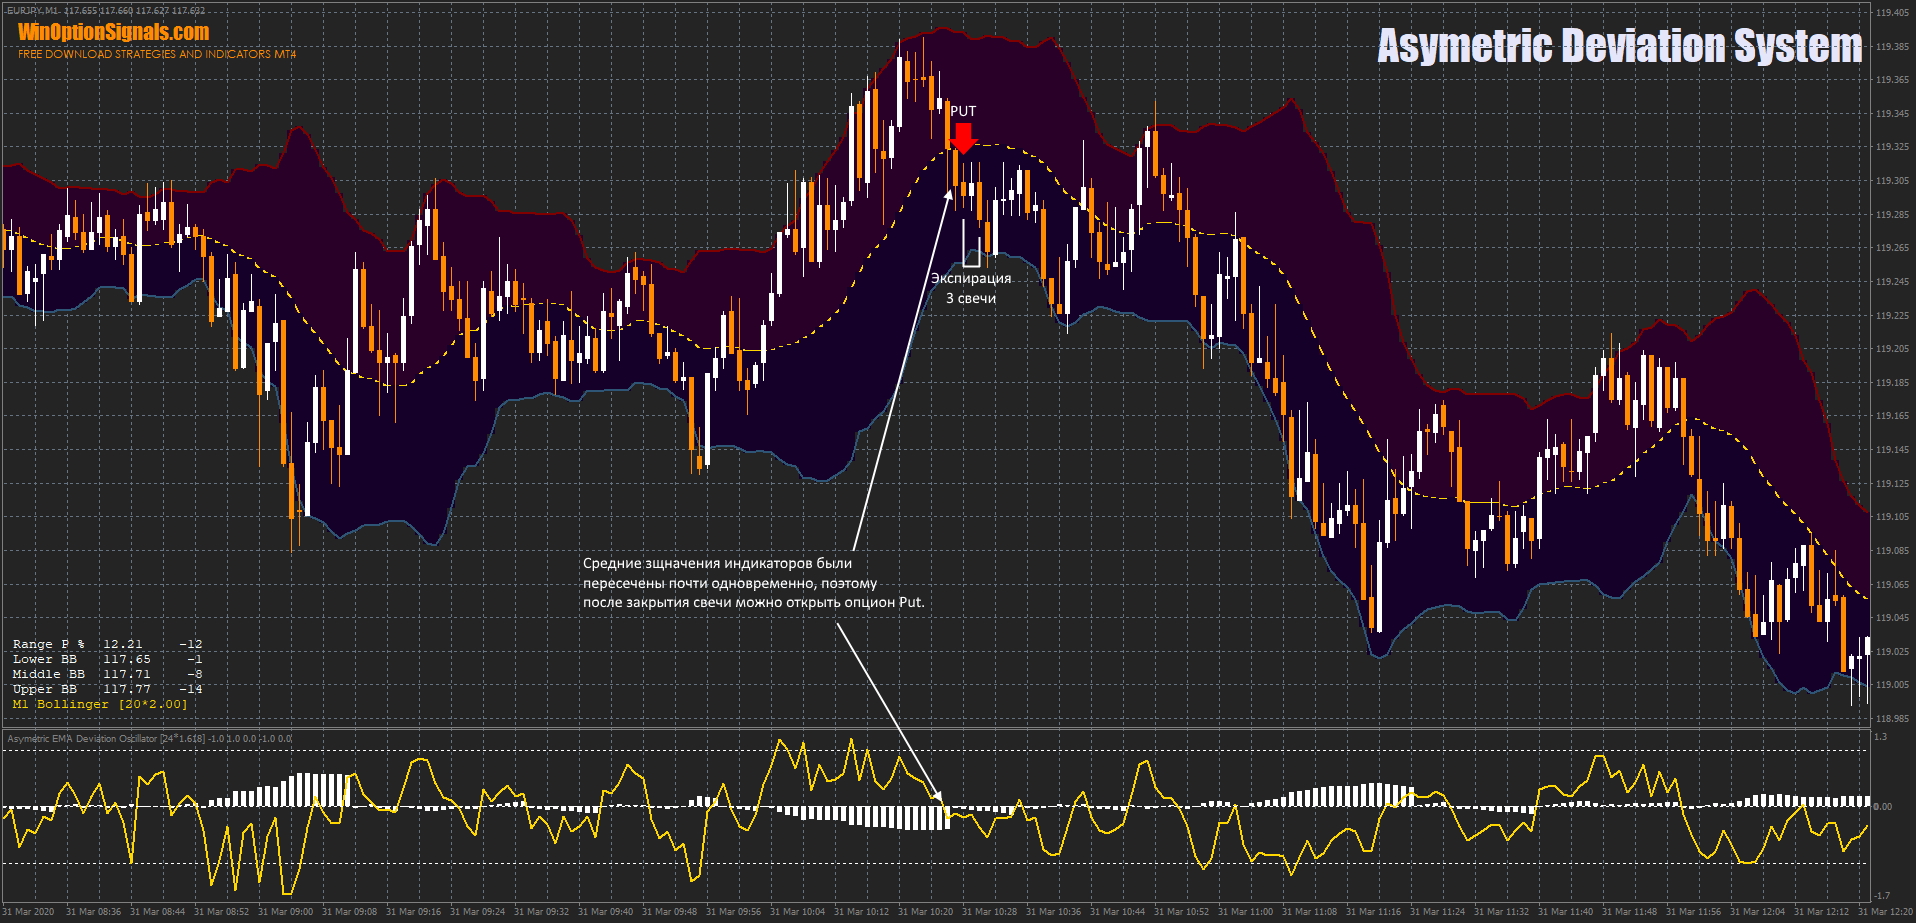The height and width of the screenshot is (923, 1916).
Task: Click the 31 Mar 12:04 time axis label
Action: tap(1757, 912)
